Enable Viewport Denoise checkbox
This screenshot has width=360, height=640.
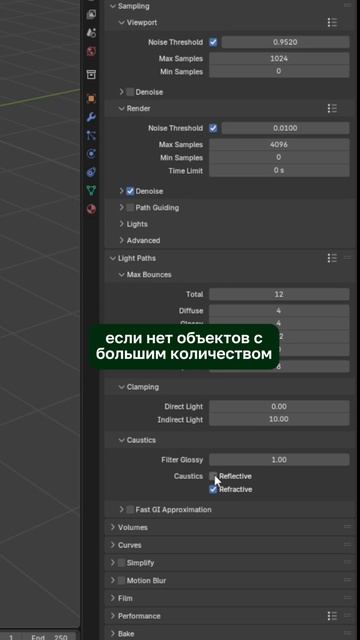(130, 92)
